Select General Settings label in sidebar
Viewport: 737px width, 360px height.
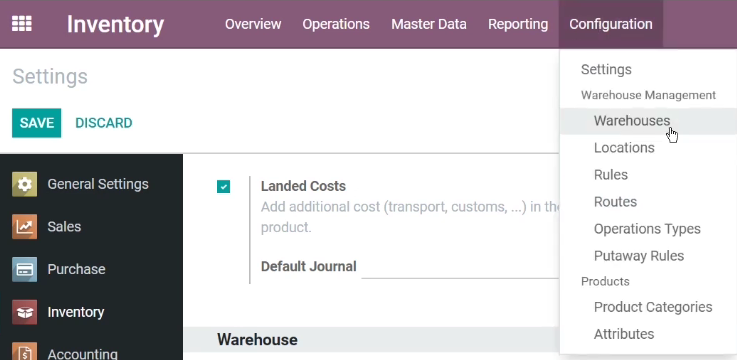[x=98, y=184]
